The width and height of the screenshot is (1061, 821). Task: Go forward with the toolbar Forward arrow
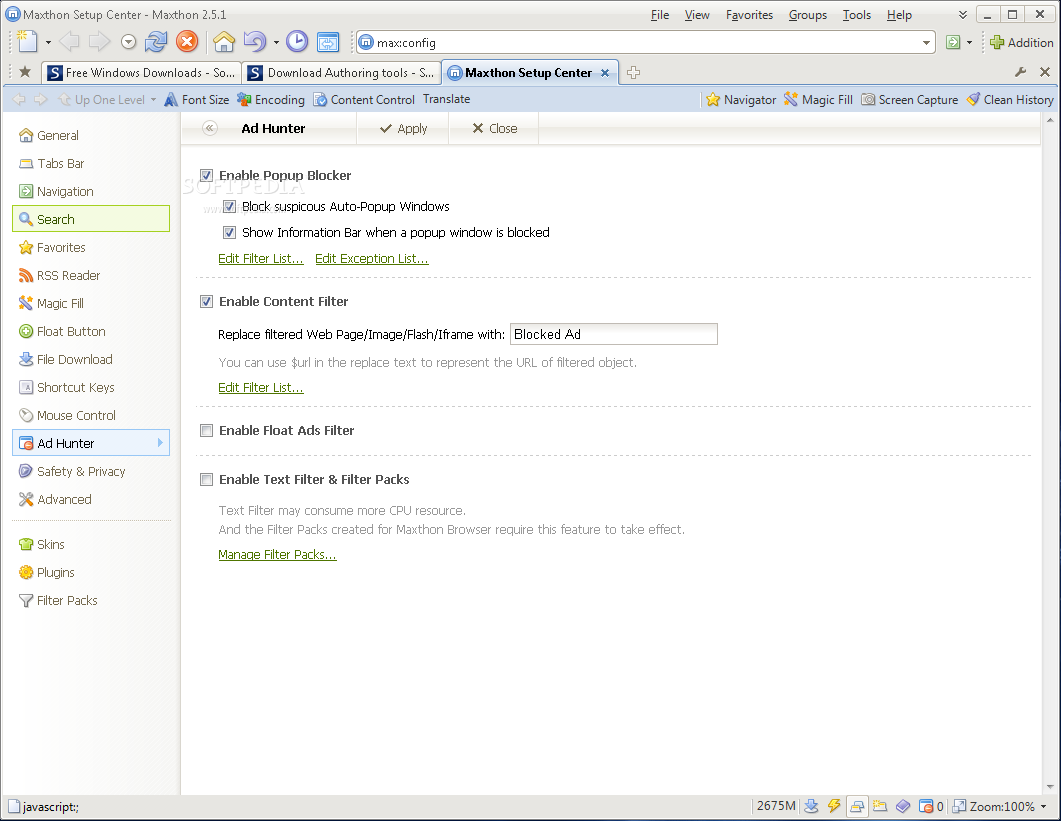99,42
